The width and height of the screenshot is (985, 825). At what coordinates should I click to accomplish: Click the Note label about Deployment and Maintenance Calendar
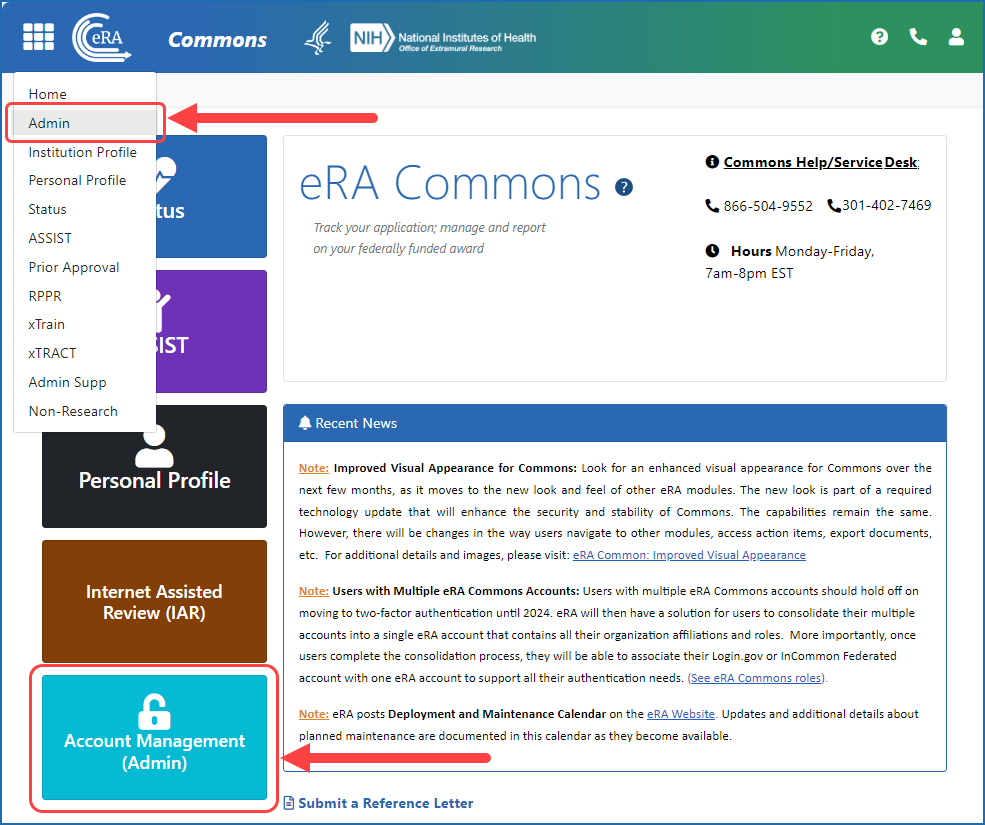point(313,714)
